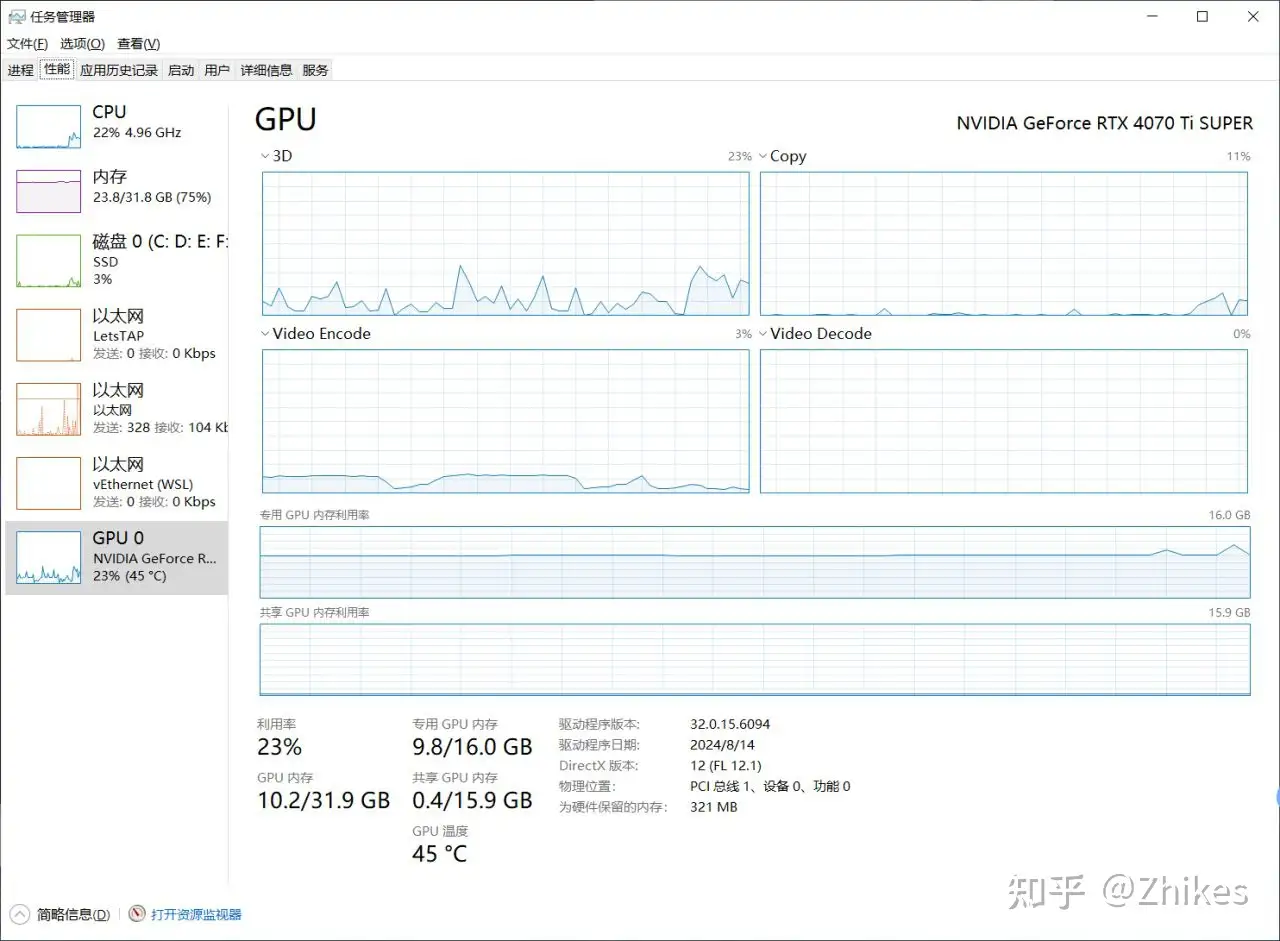This screenshot has width=1280, height=941.
Task: Click the 简略信息(D) button
Action: click(73, 914)
